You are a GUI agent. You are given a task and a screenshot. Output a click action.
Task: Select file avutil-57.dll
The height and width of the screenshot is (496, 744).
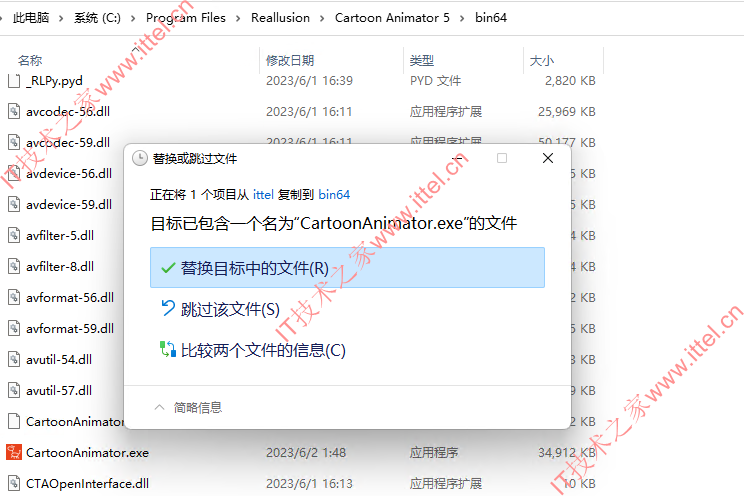click(59, 391)
